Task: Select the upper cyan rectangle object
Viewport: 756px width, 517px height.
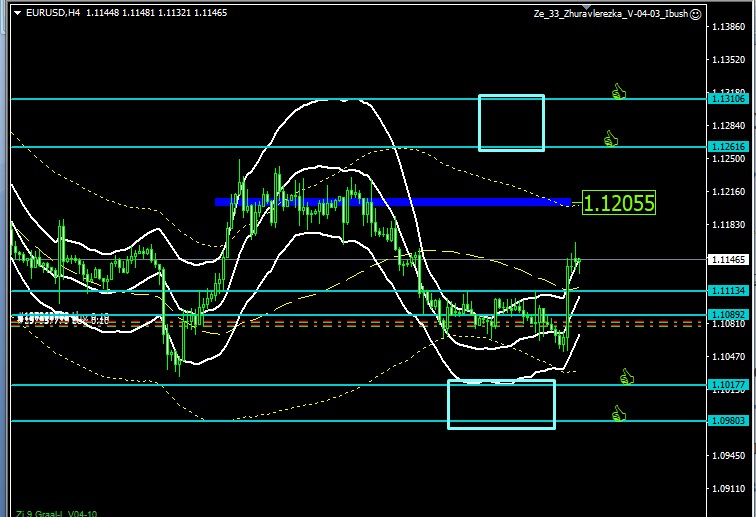Action: pyautogui.click(x=511, y=97)
